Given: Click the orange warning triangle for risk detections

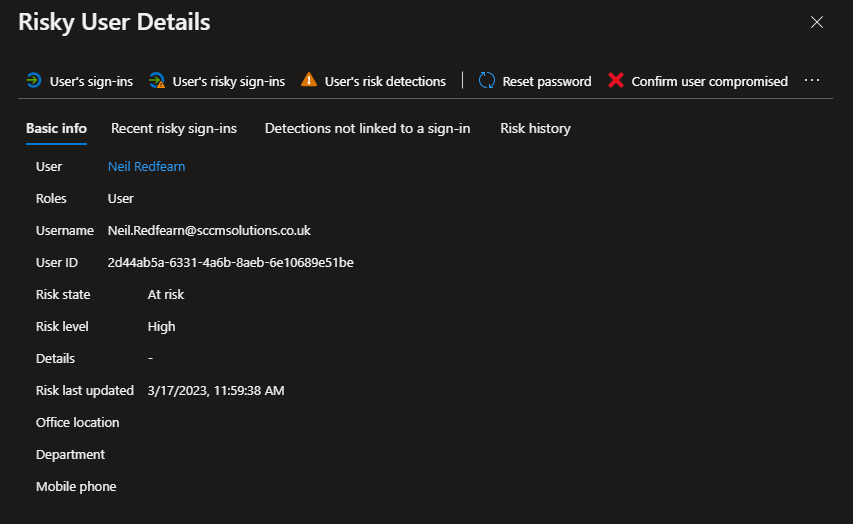Looking at the screenshot, I should pos(309,81).
